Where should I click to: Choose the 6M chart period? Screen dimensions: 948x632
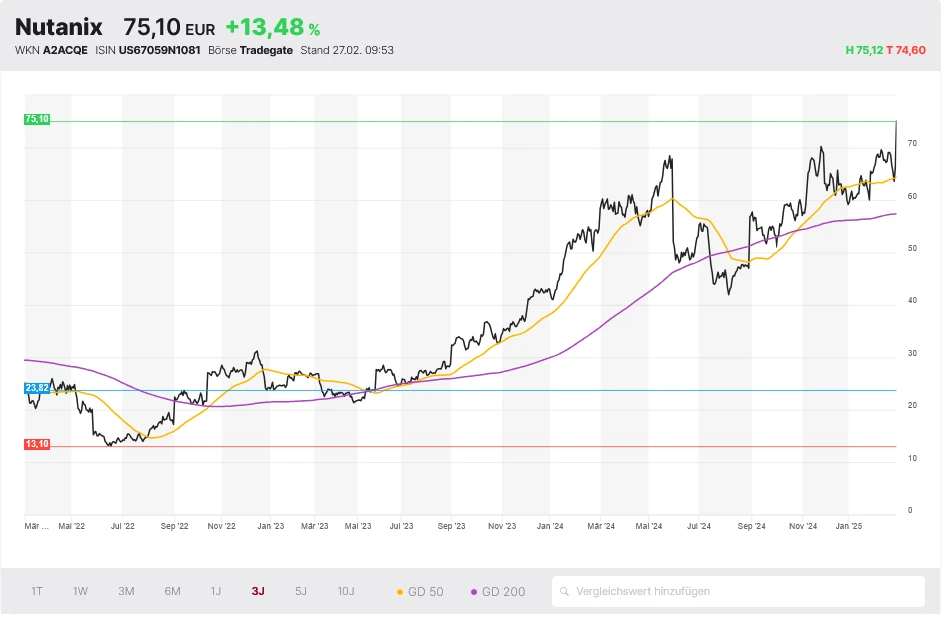(x=172, y=591)
